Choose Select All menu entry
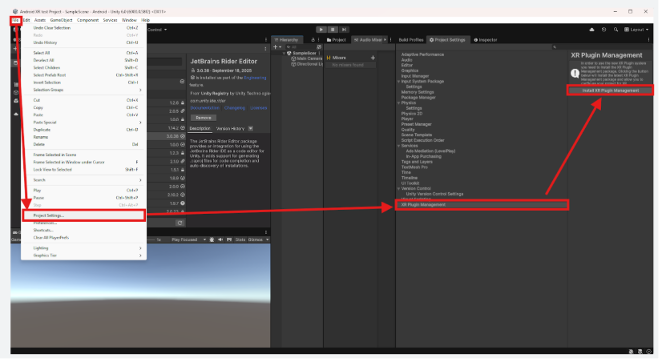This screenshot has width=660, height=360. point(84,53)
